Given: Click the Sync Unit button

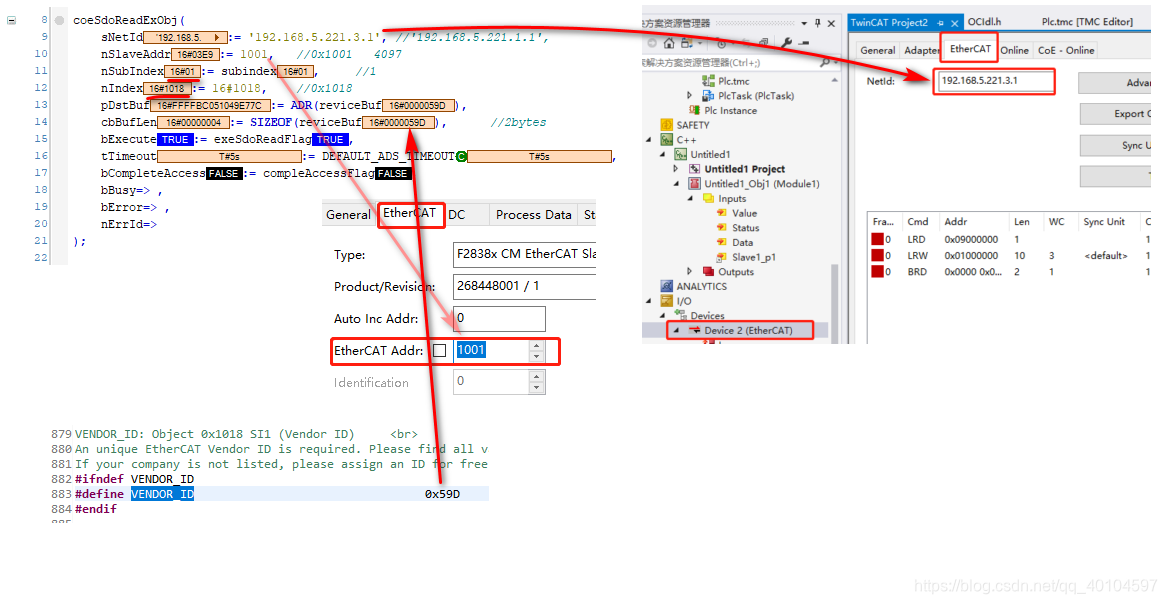Looking at the screenshot, I should point(1117,145).
